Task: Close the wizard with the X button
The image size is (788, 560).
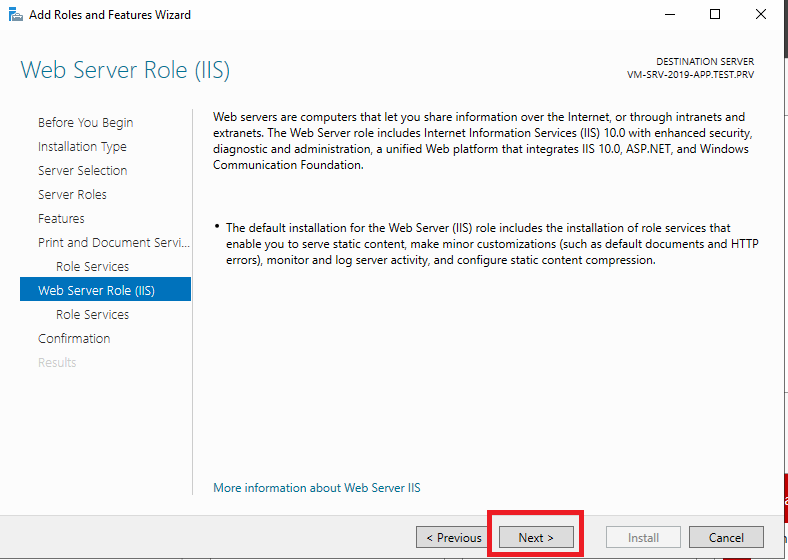Action: [761, 15]
